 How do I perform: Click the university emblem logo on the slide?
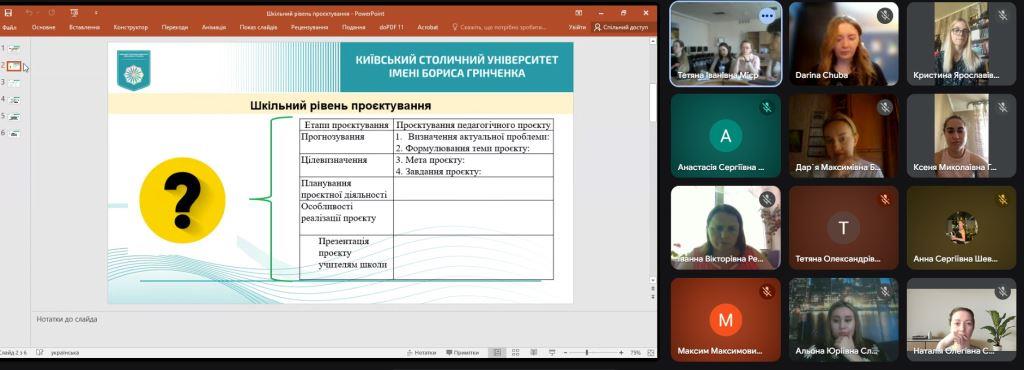pyautogui.click(x=133, y=69)
